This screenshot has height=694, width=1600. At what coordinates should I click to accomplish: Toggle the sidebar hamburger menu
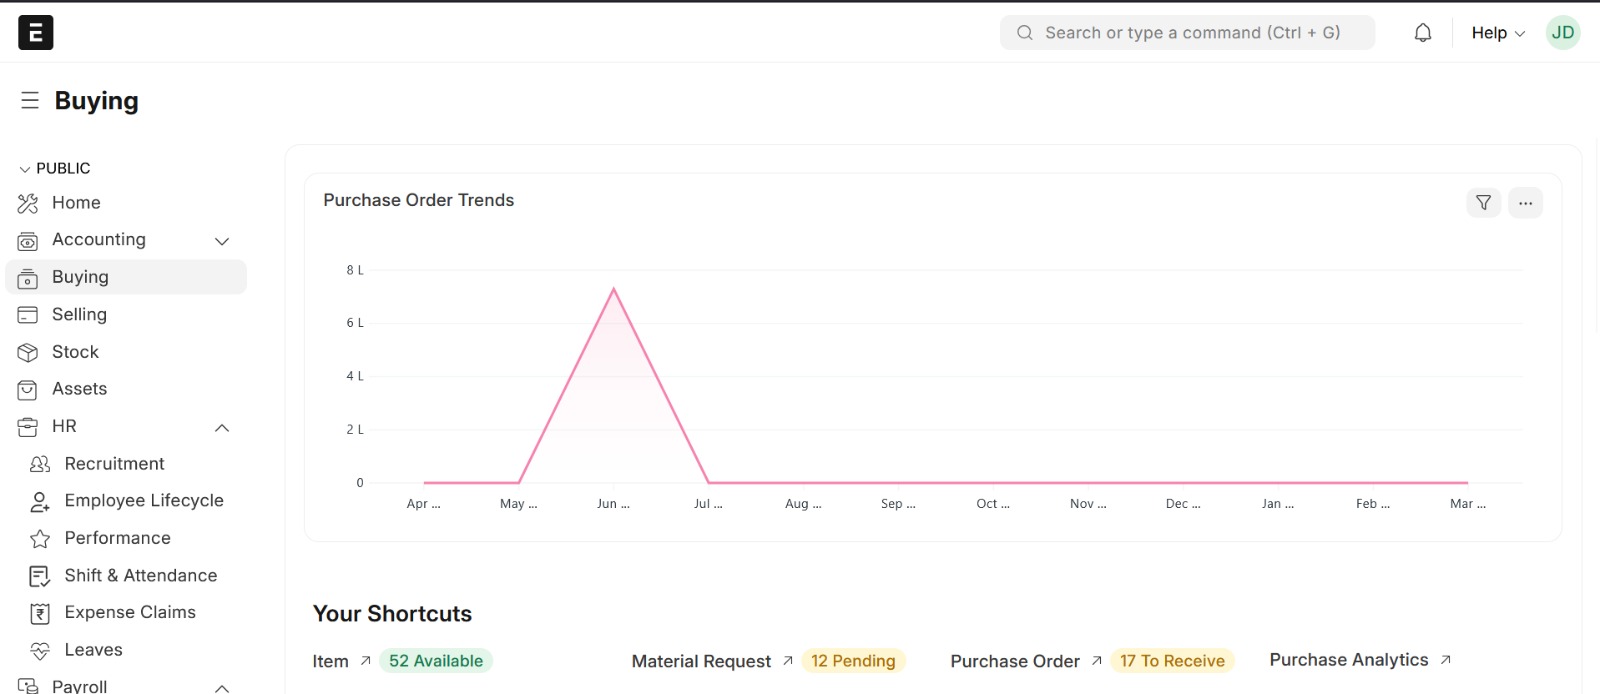30,100
